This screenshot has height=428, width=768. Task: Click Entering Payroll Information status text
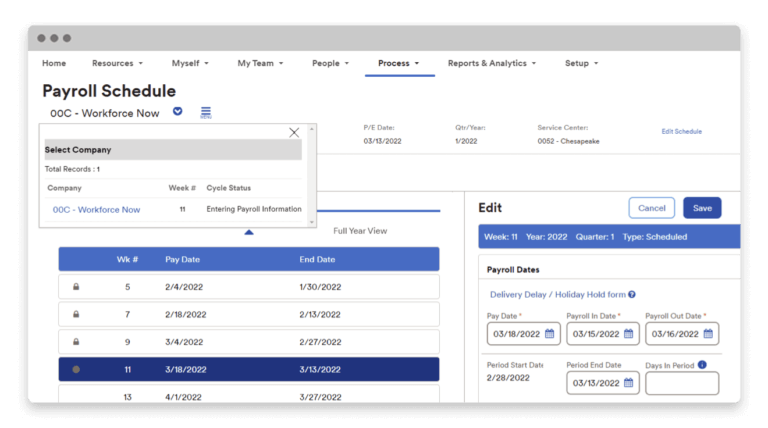254,209
